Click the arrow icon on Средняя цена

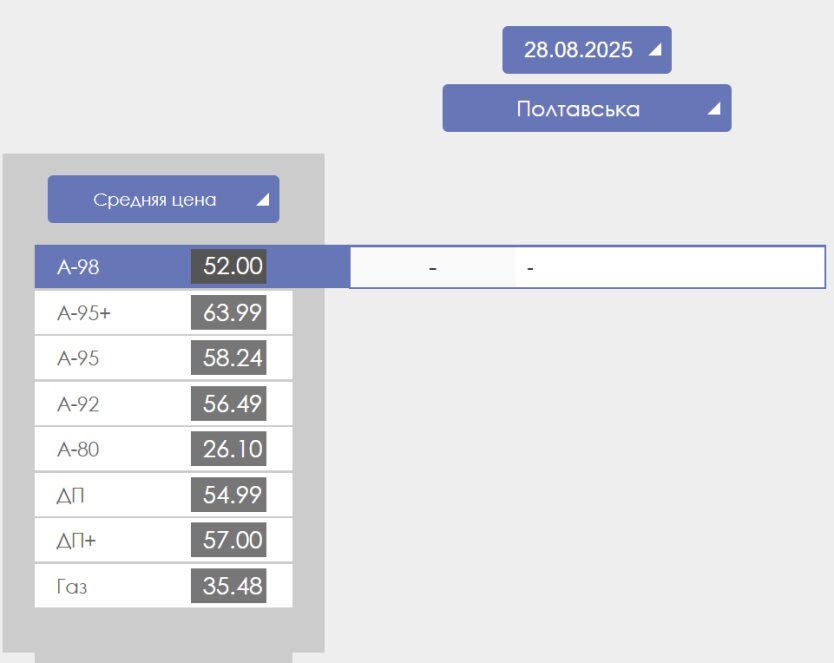pyautogui.click(x=262, y=200)
